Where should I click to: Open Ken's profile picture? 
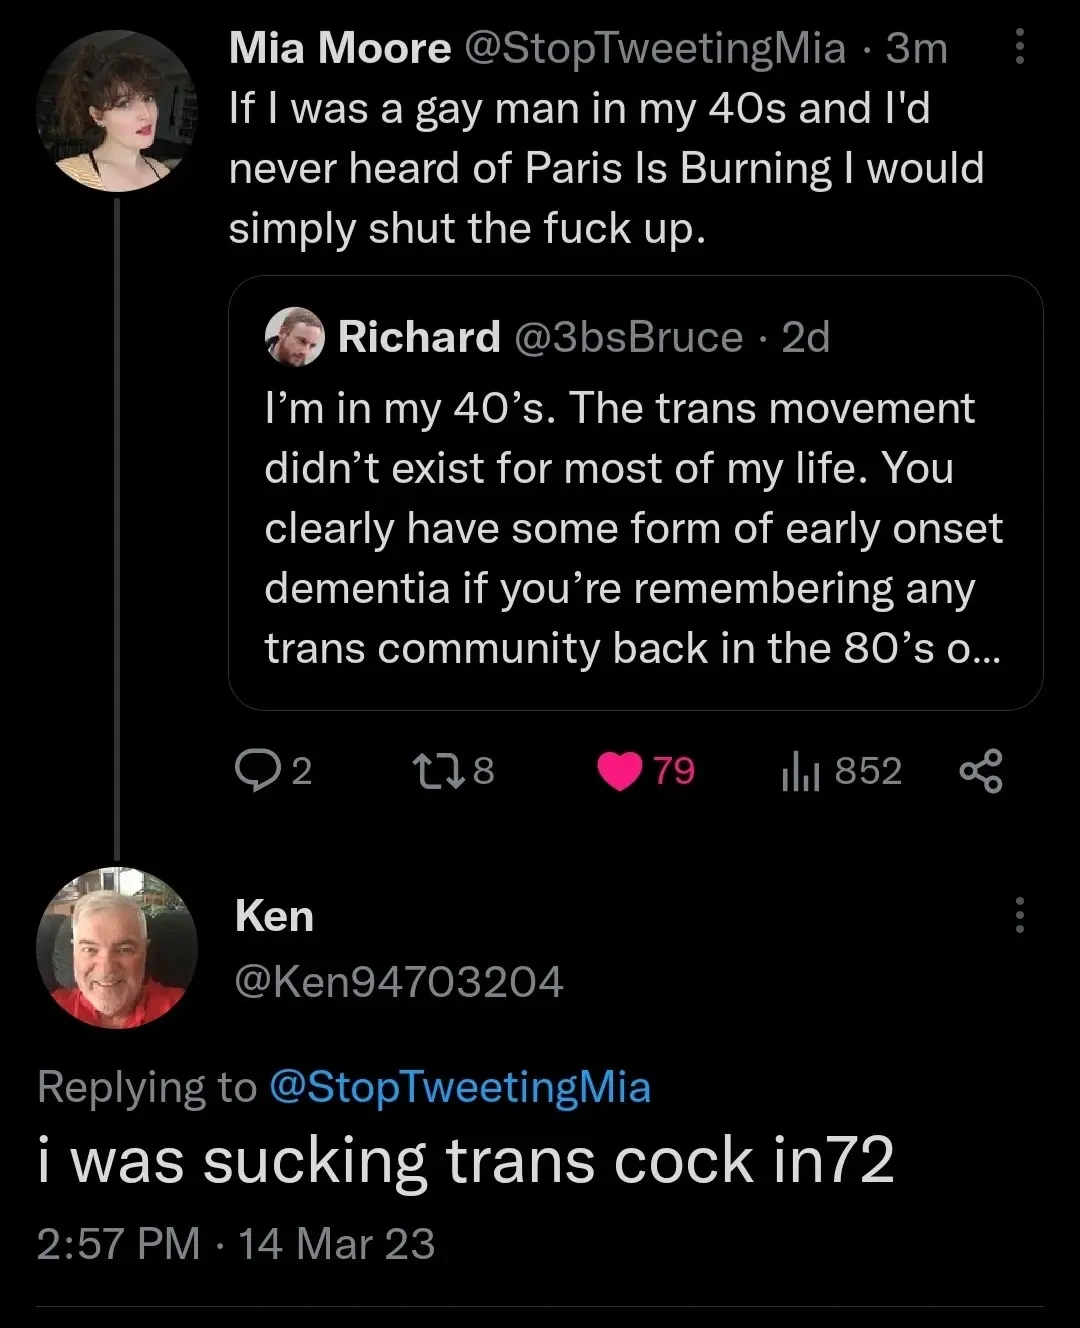click(x=117, y=948)
